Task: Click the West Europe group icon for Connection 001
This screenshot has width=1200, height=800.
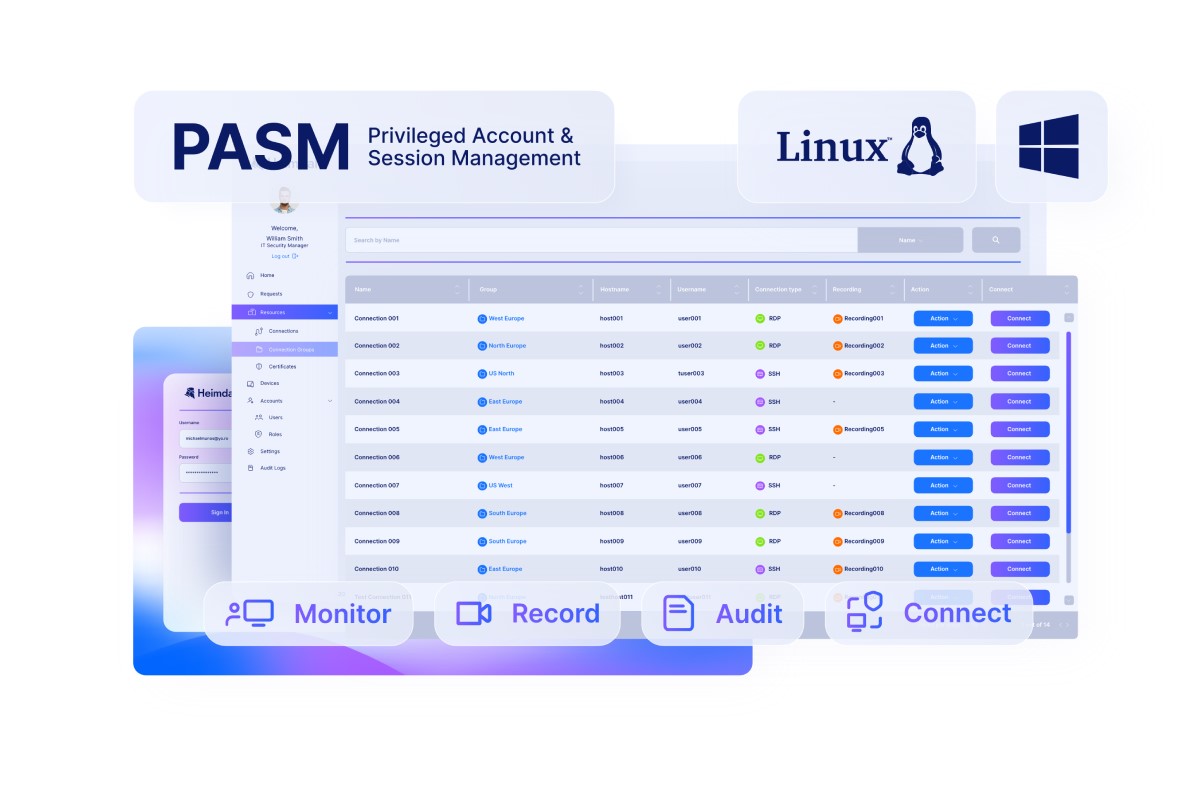Action: (x=482, y=318)
